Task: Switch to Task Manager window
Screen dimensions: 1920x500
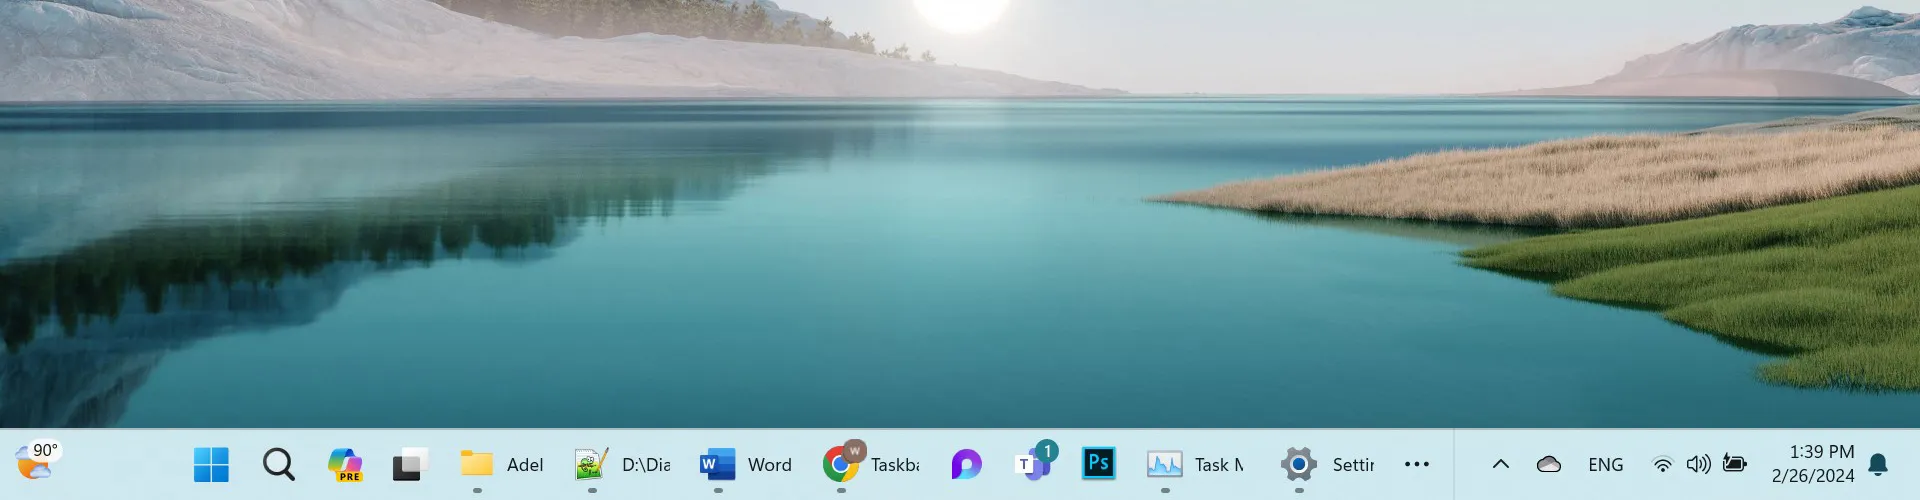Action: (1195, 464)
